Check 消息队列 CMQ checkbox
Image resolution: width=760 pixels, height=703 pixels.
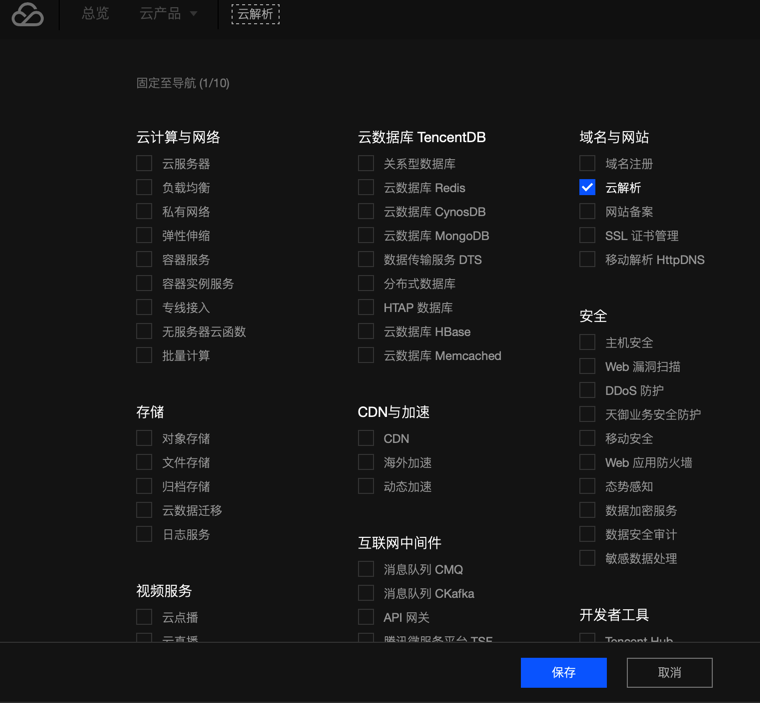[366, 569]
